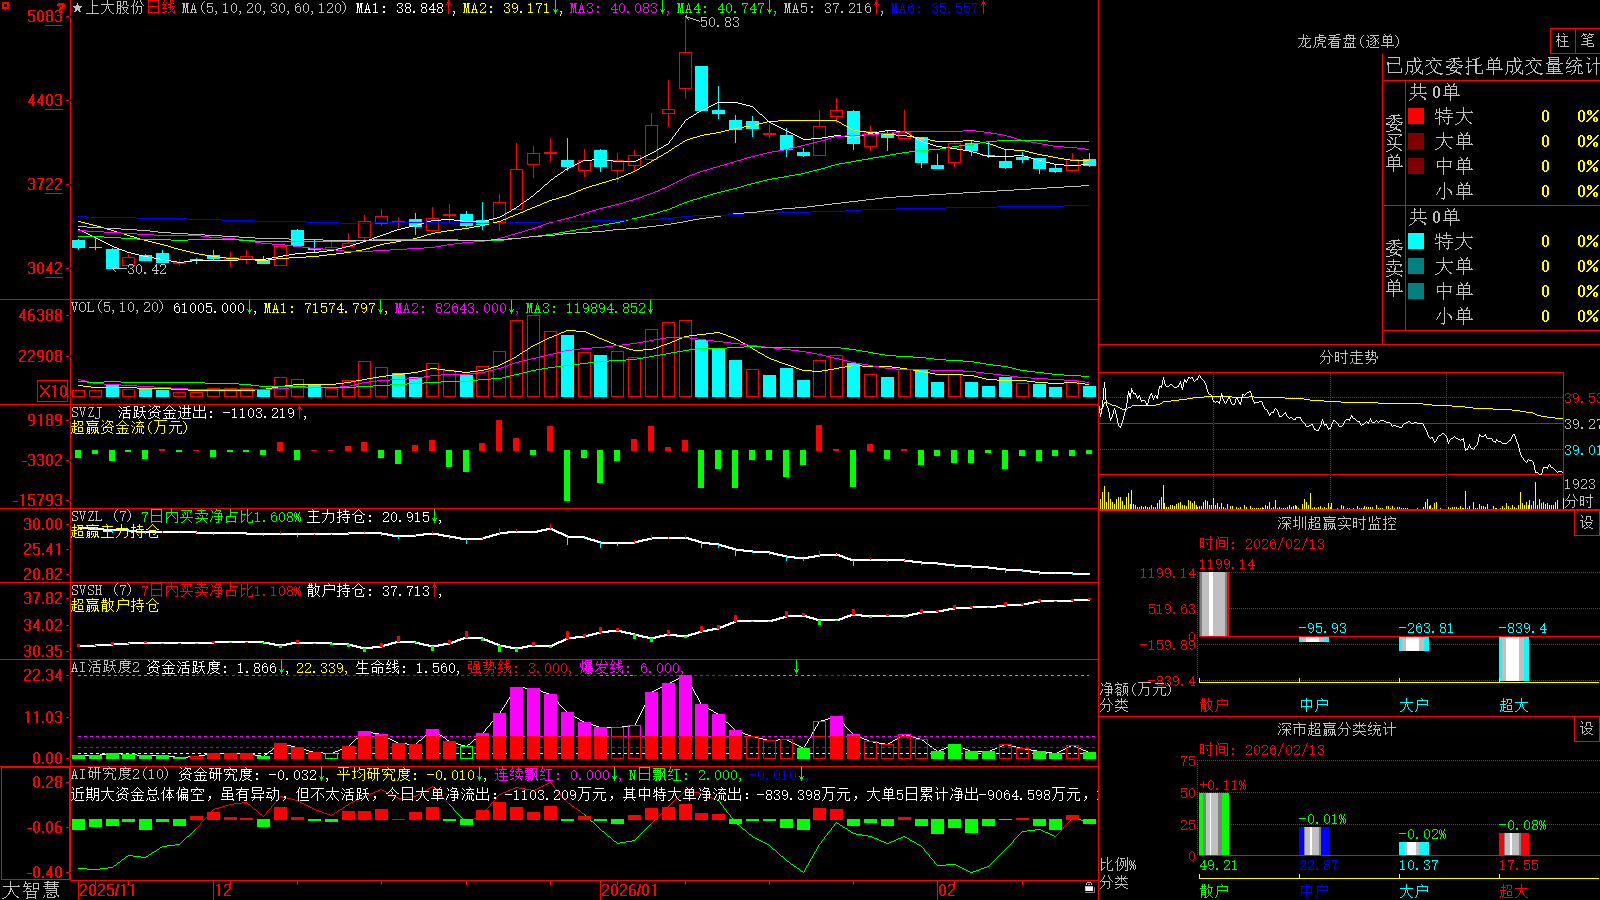The height and width of the screenshot is (900, 1600).
Task: Click the 超赢主力持仓 label
Action: [115, 531]
